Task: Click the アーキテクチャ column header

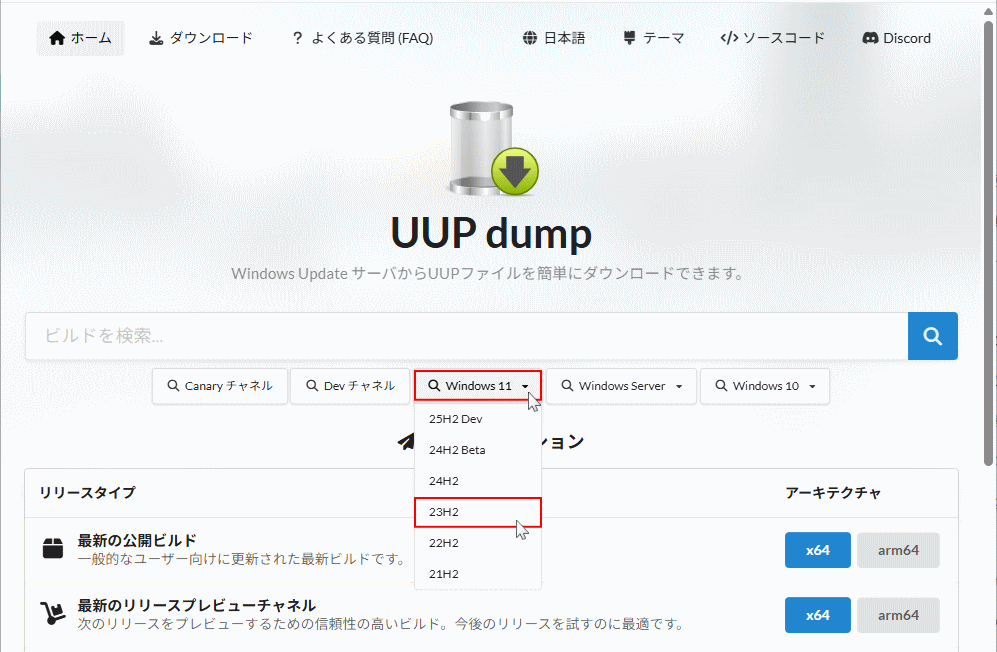Action: tap(833, 493)
